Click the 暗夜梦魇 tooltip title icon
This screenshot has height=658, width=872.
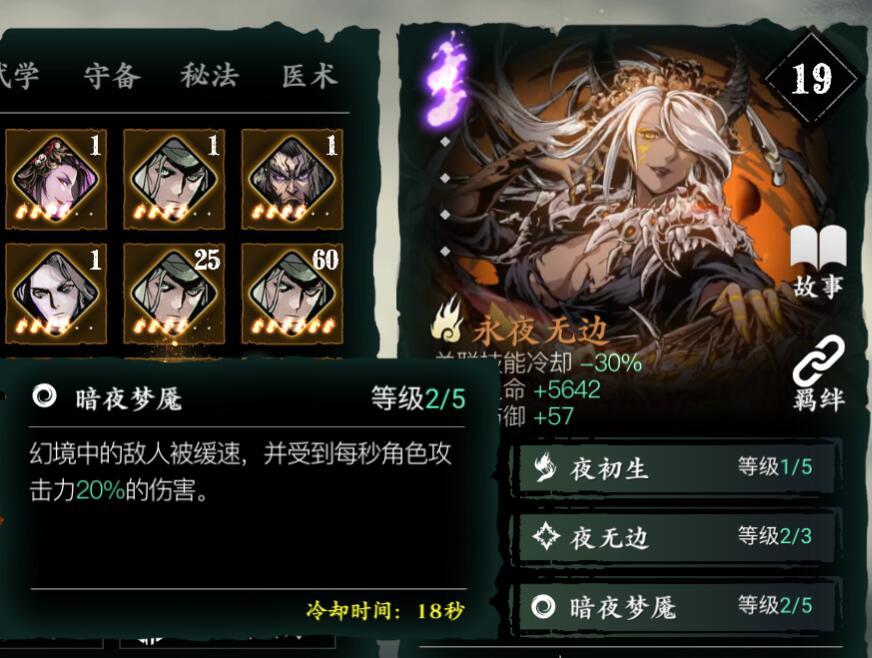point(44,397)
